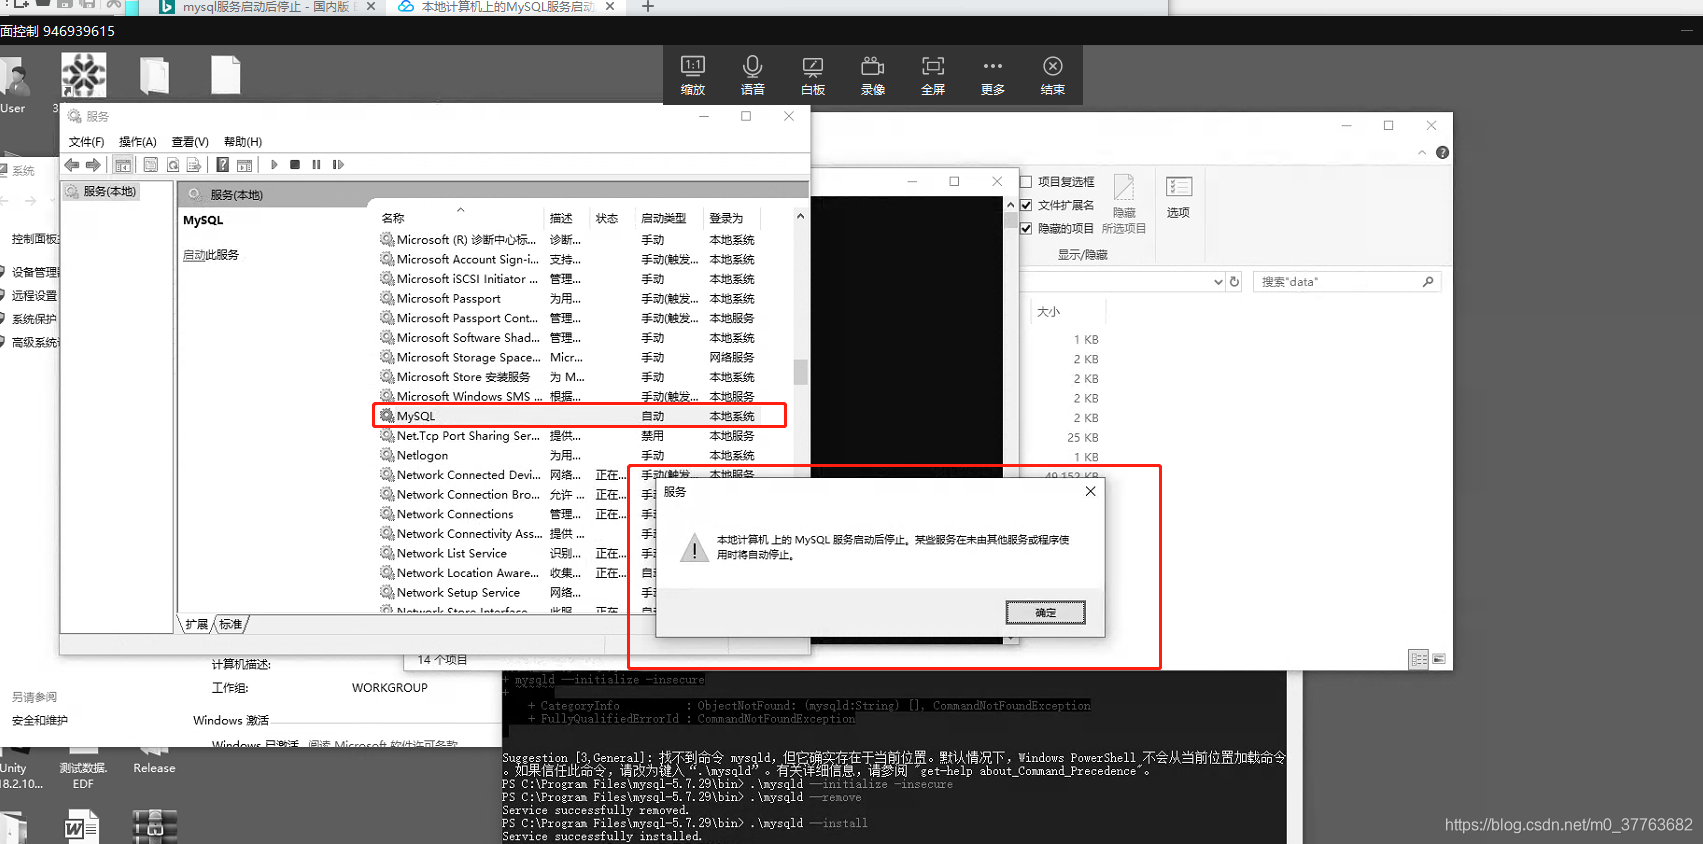Sort by 登录为 column header
The image size is (1703, 844).
coord(731,218)
